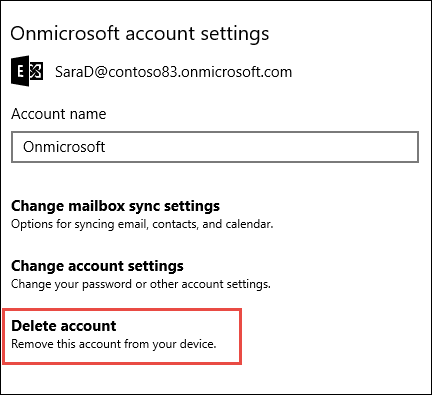
Task: Focus the Account name input field
Action: [215, 147]
